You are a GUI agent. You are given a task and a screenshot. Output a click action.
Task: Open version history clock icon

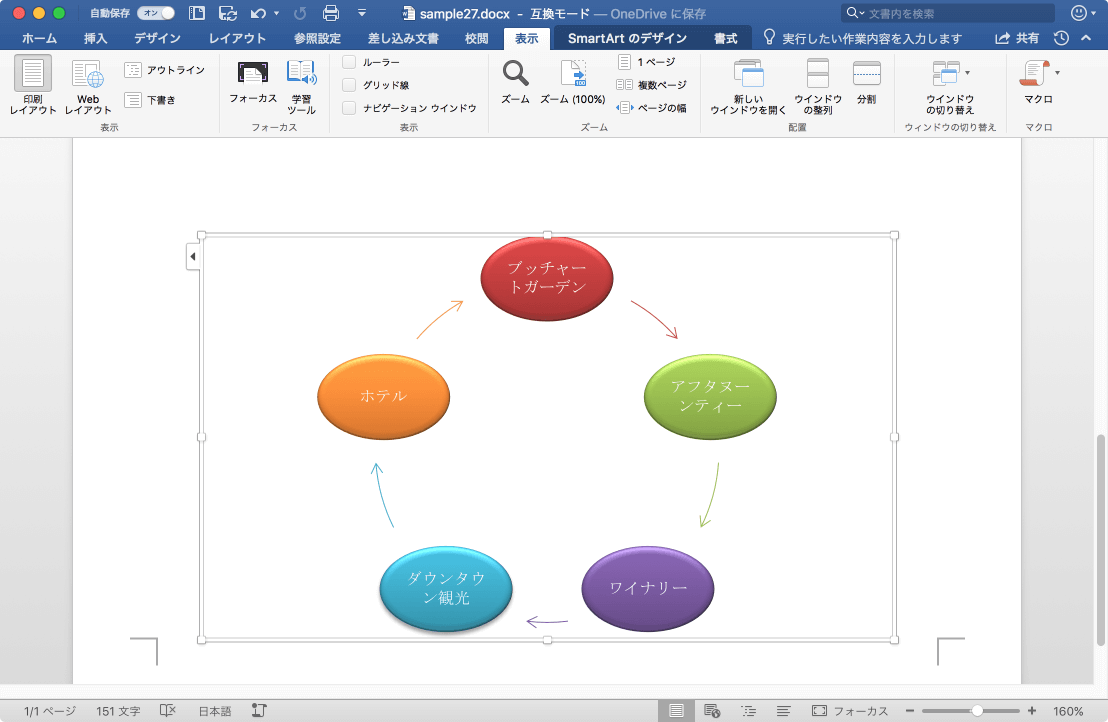coord(1061,38)
